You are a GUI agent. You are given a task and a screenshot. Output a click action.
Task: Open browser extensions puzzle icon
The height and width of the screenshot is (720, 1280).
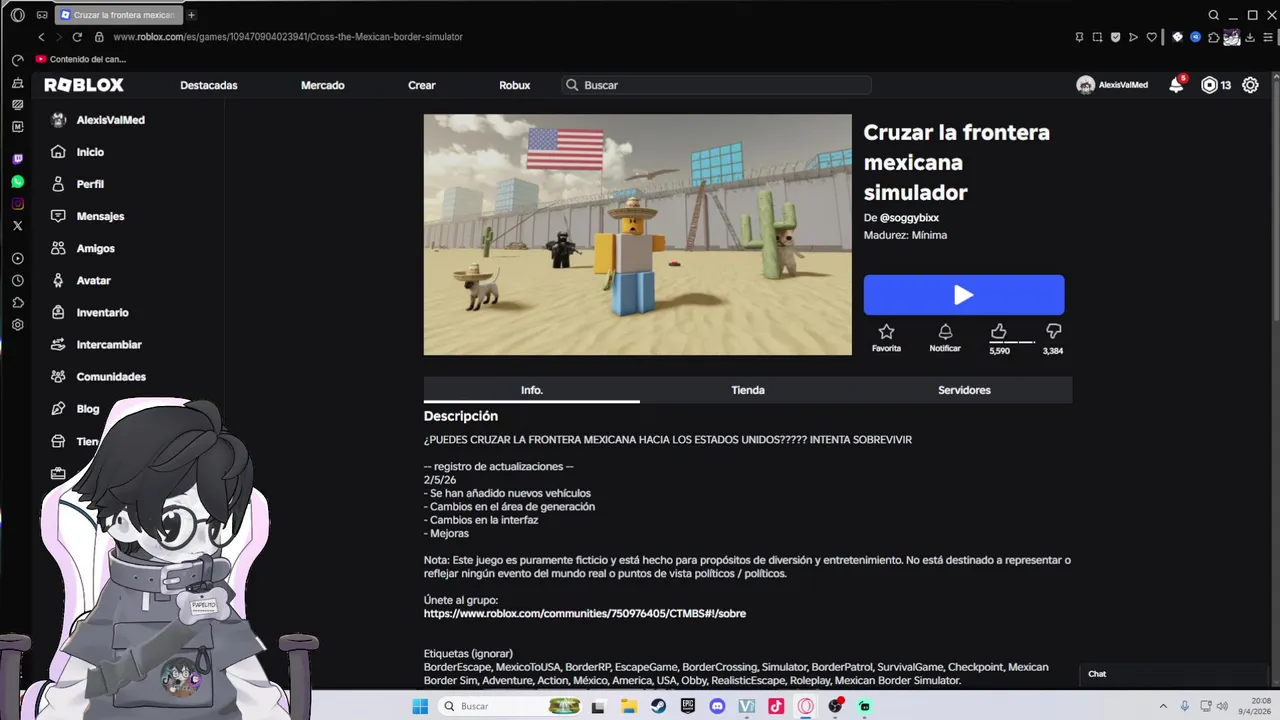1213,37
